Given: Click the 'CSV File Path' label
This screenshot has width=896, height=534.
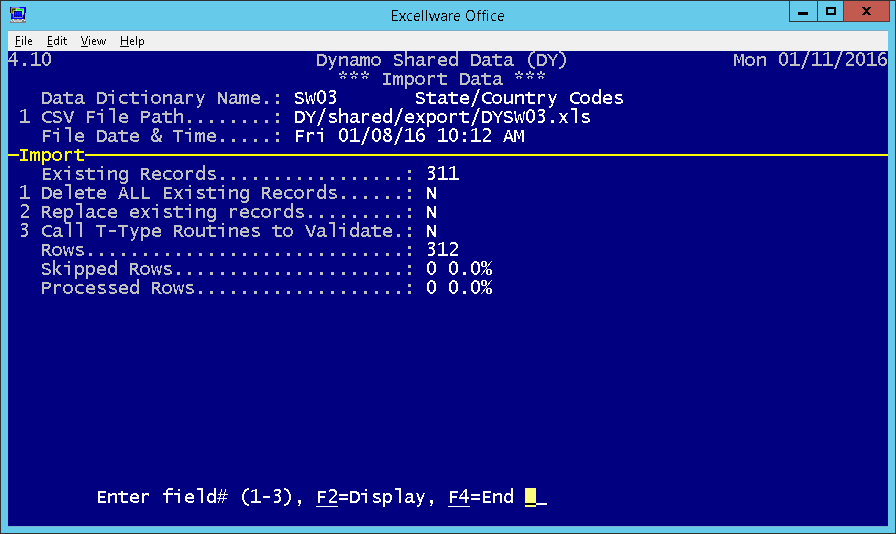Looking at the screenshot, I should [x=113, y=117].
